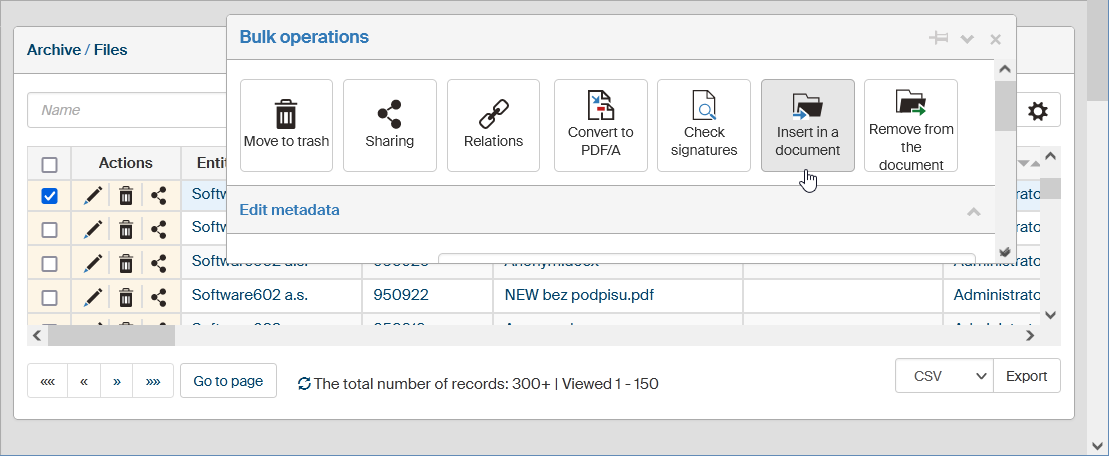Tick the select-all header checkbox
The height and width of the screenshot is (456, 1109).
pos(49,164)
